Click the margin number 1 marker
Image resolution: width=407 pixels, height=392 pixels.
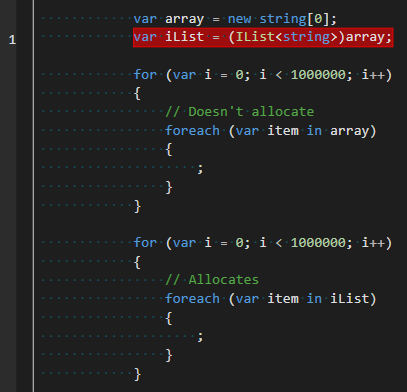click(12, 40)
